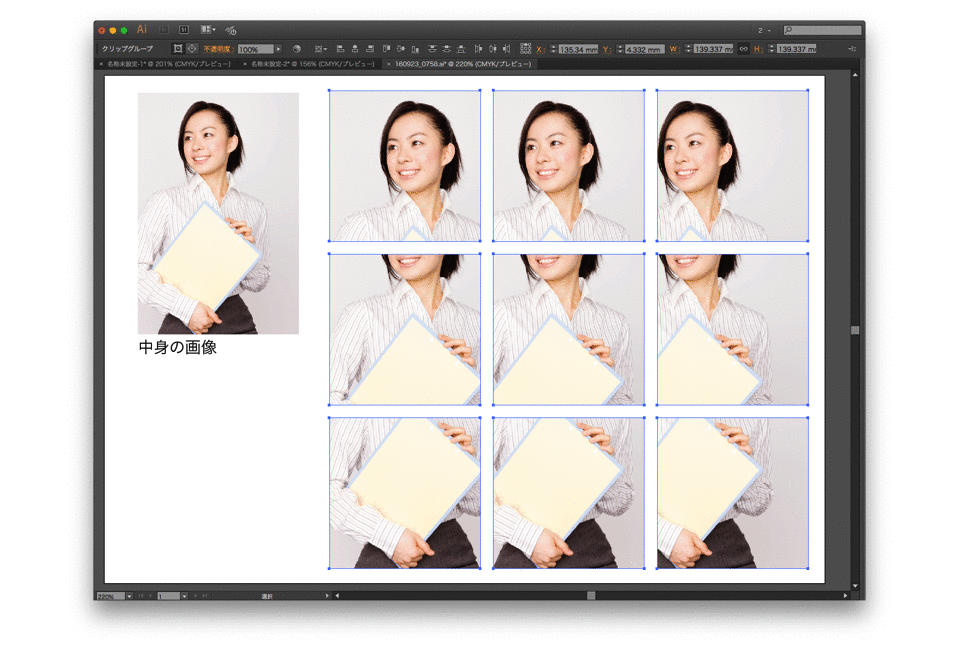The height and width of the screenshot is (650, 960).
Task: Close the 名称未設定-2 tab
Action: click(x=245, y=64)
